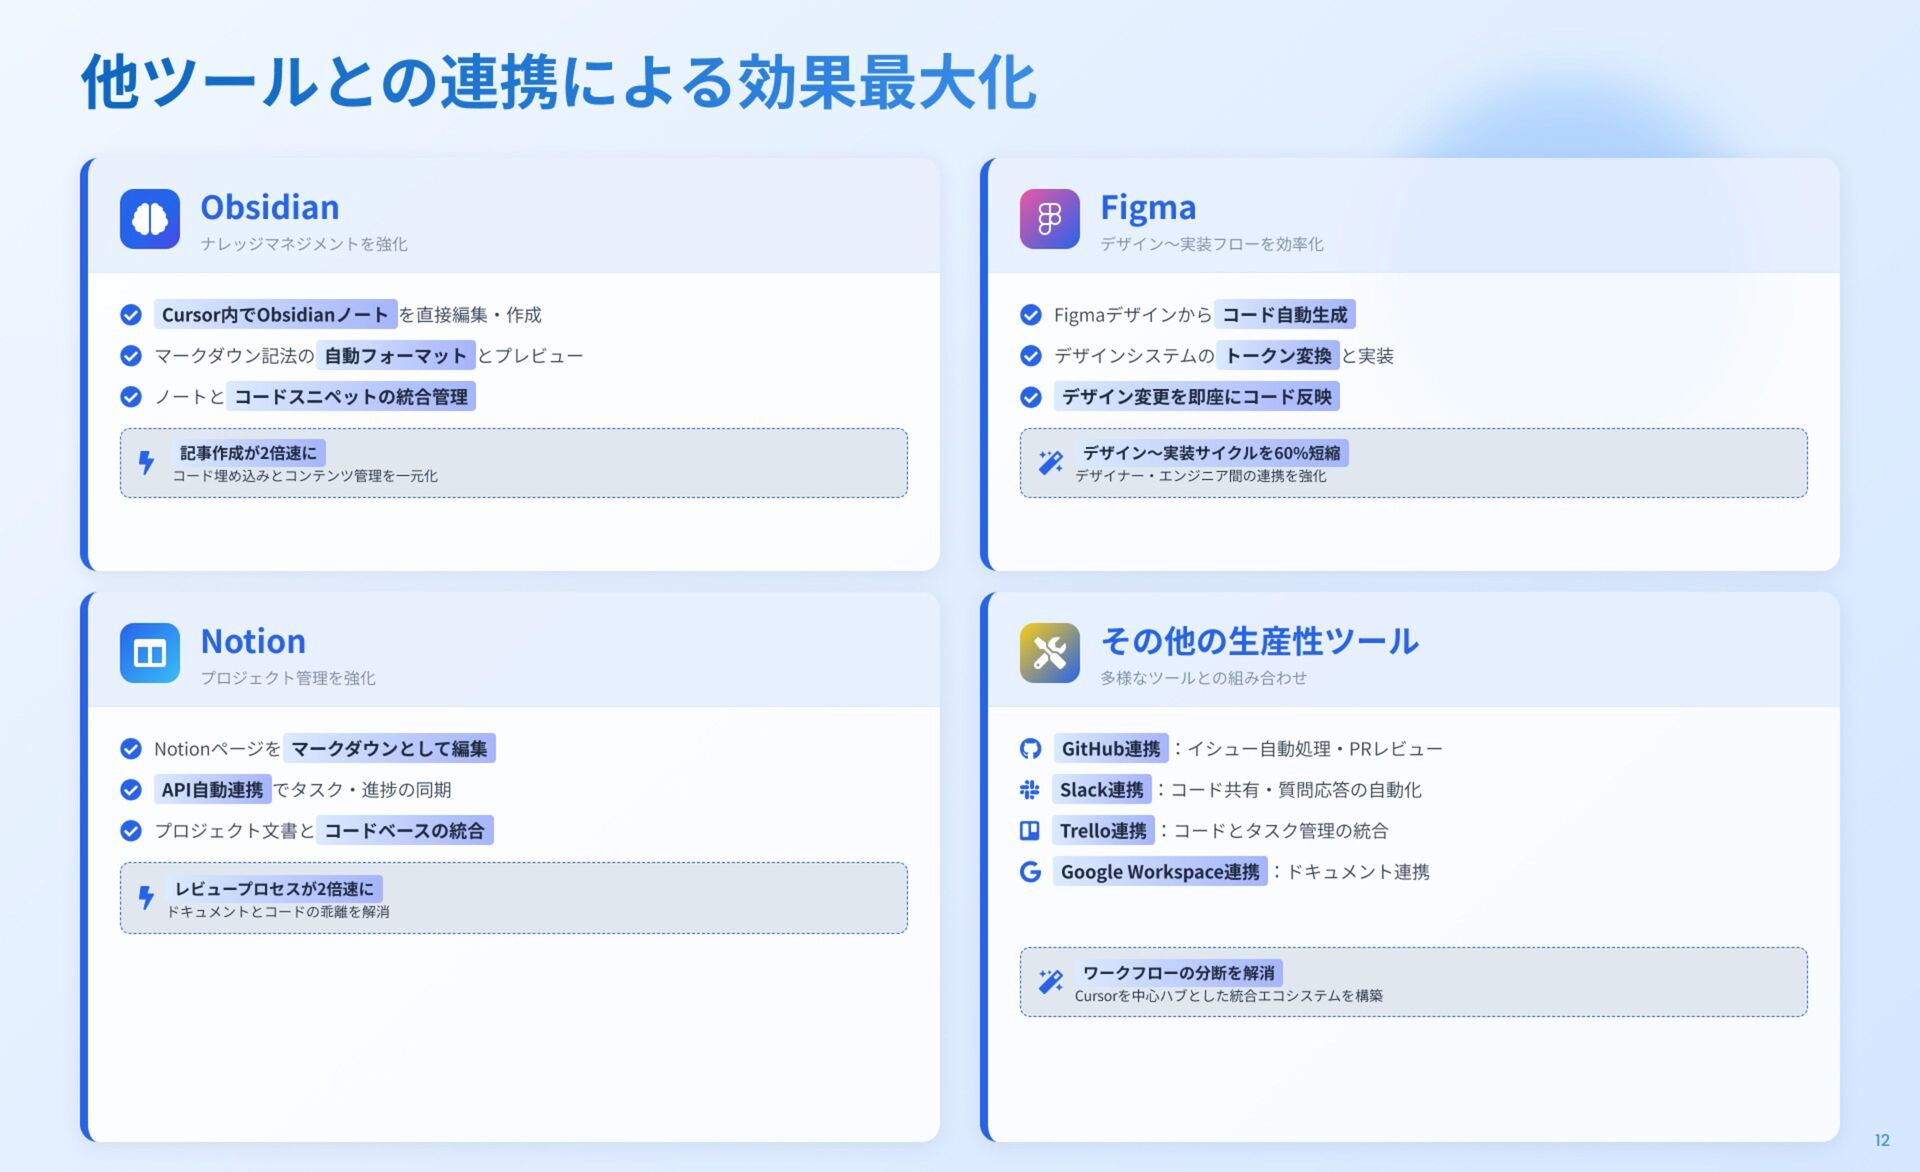Image resolution: width=1920 pixels, height=1172 pixels.
Task: Click the Trello連携 label
Action: coord(1103,831)
